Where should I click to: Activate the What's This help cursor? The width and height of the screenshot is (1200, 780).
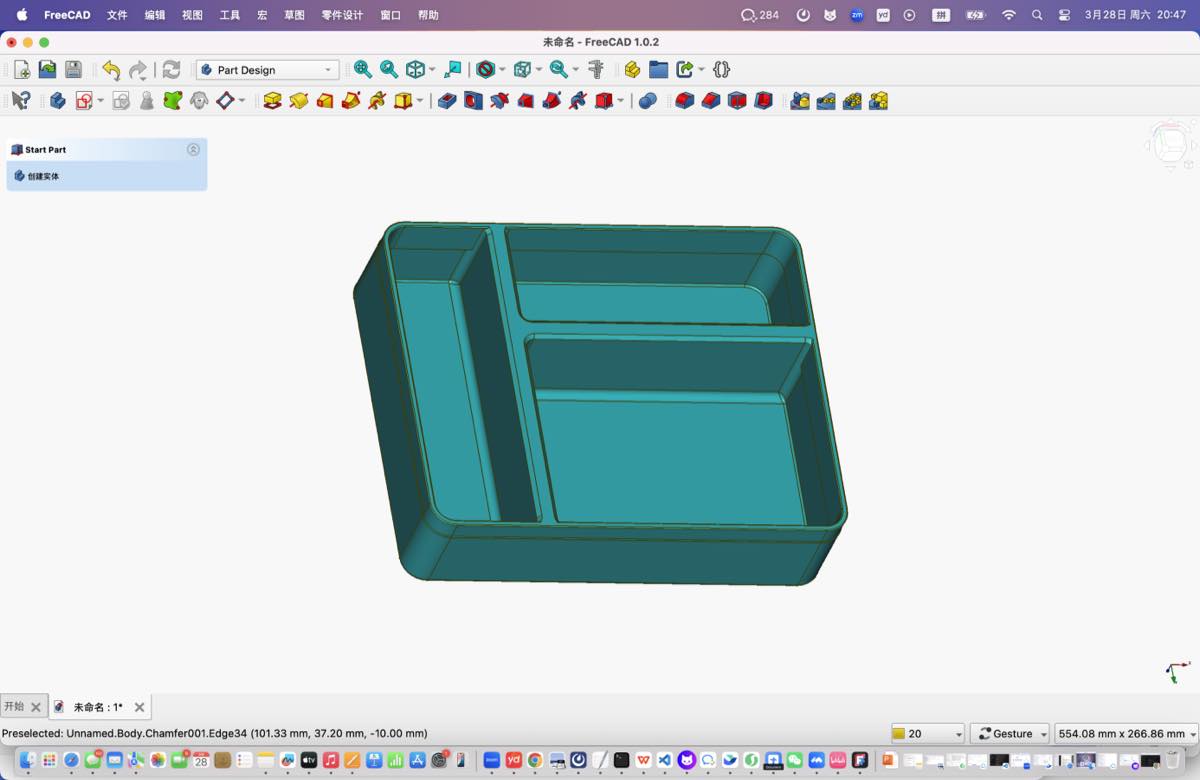(x=21, y=101)
